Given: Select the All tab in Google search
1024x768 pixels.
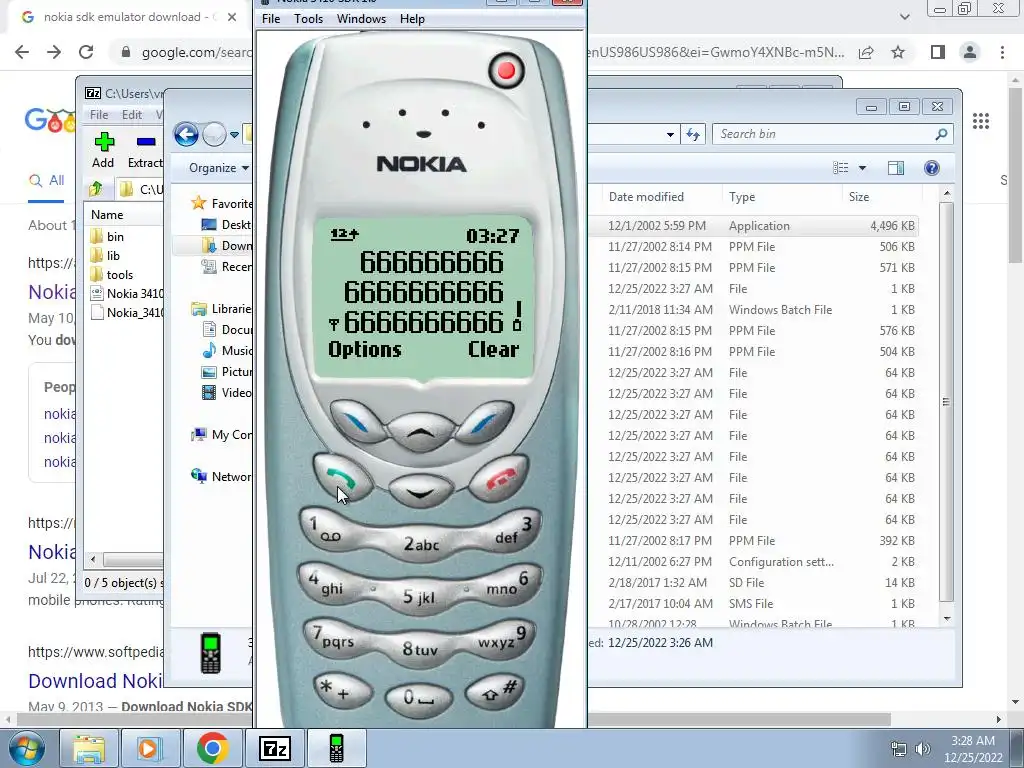Looking at the screenshot, I should 46,180.
